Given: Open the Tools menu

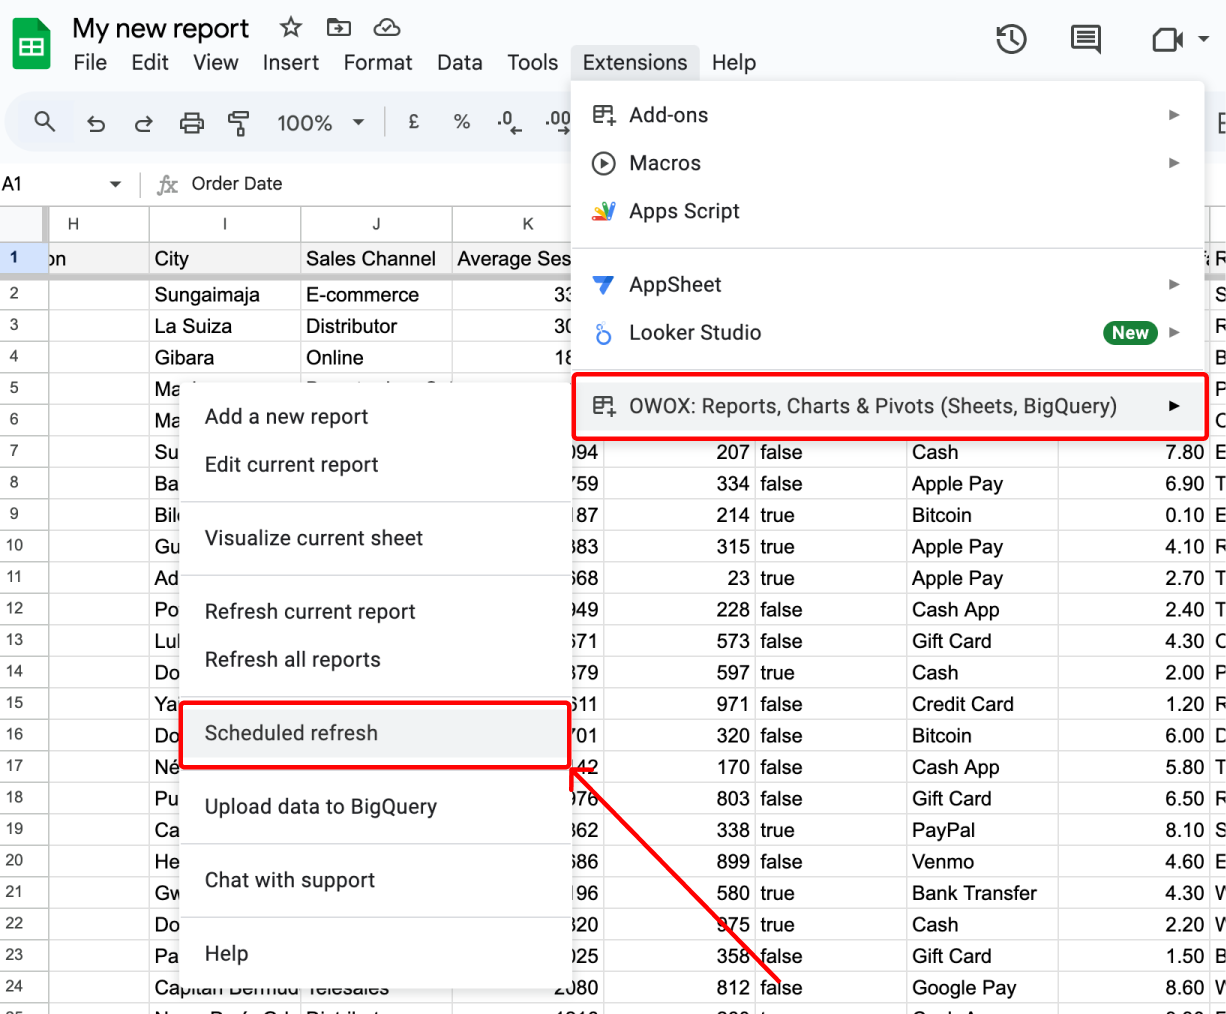Looking at the screenshot, I should [533, 62].
